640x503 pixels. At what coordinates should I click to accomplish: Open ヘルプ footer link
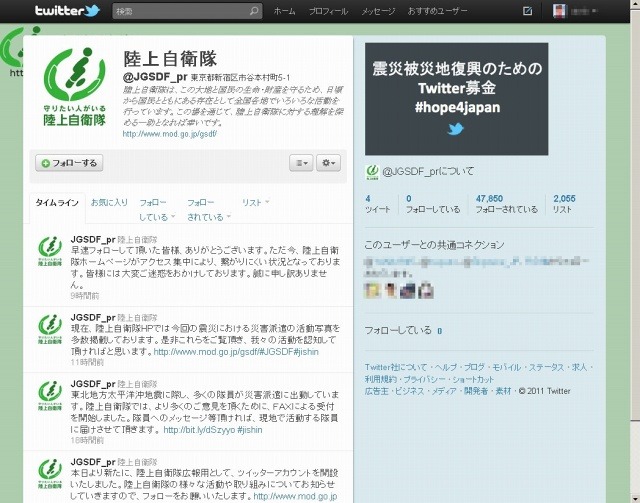tap(446, 367)
